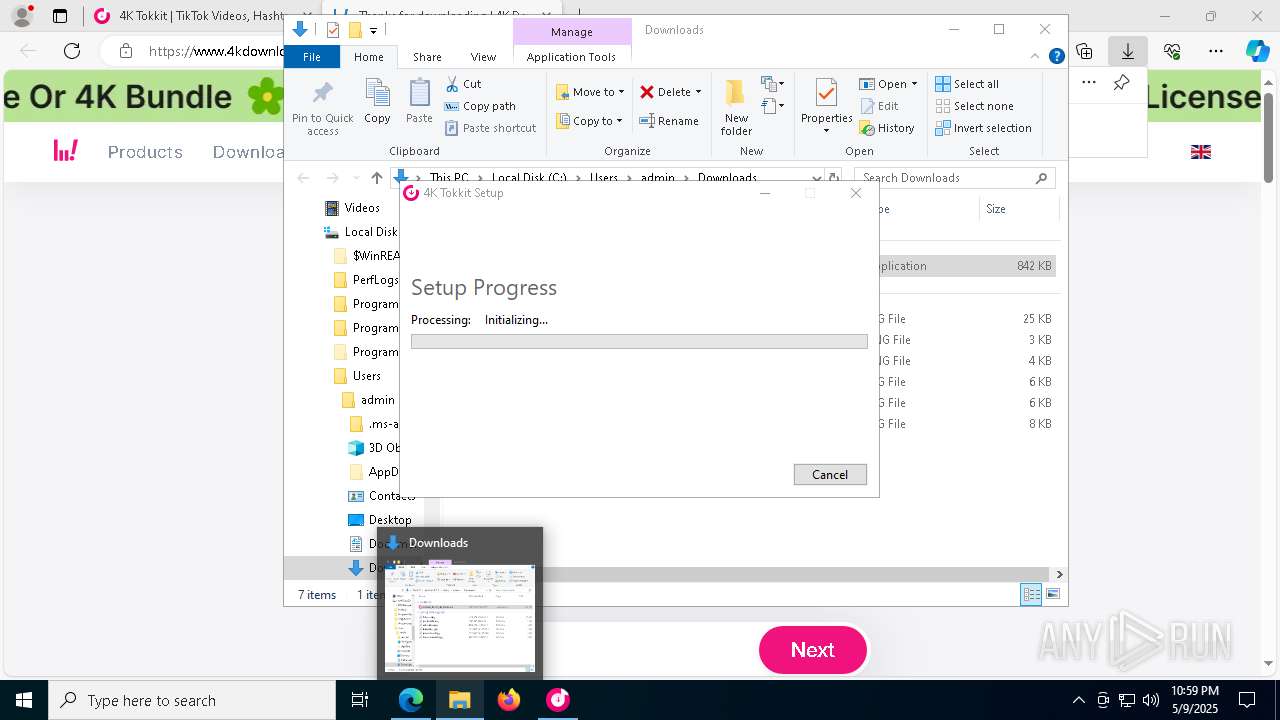The width and height of the screenshot is (1280, 720).
Task: Click the pink Next button
Action: [813, 650]
